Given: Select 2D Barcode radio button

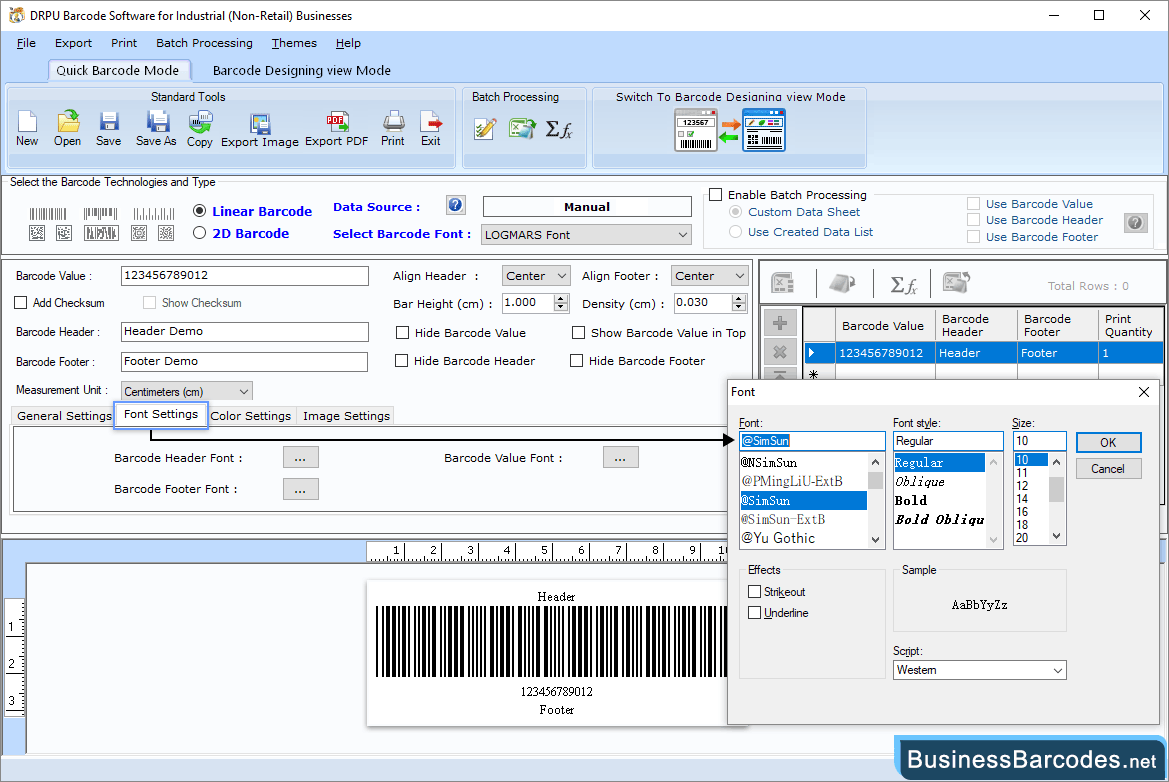Looking at the screenshot, I should click(199, 233).
